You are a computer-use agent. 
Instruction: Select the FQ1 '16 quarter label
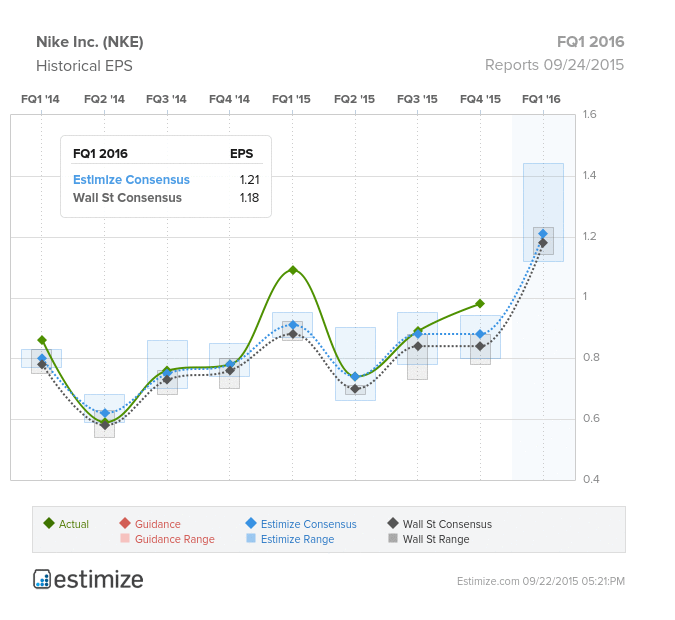coord(542,99)
